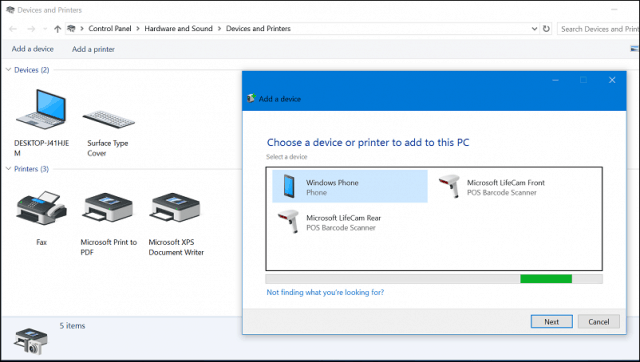
Task: Click the Cancel button
Action: pos(598,322)
